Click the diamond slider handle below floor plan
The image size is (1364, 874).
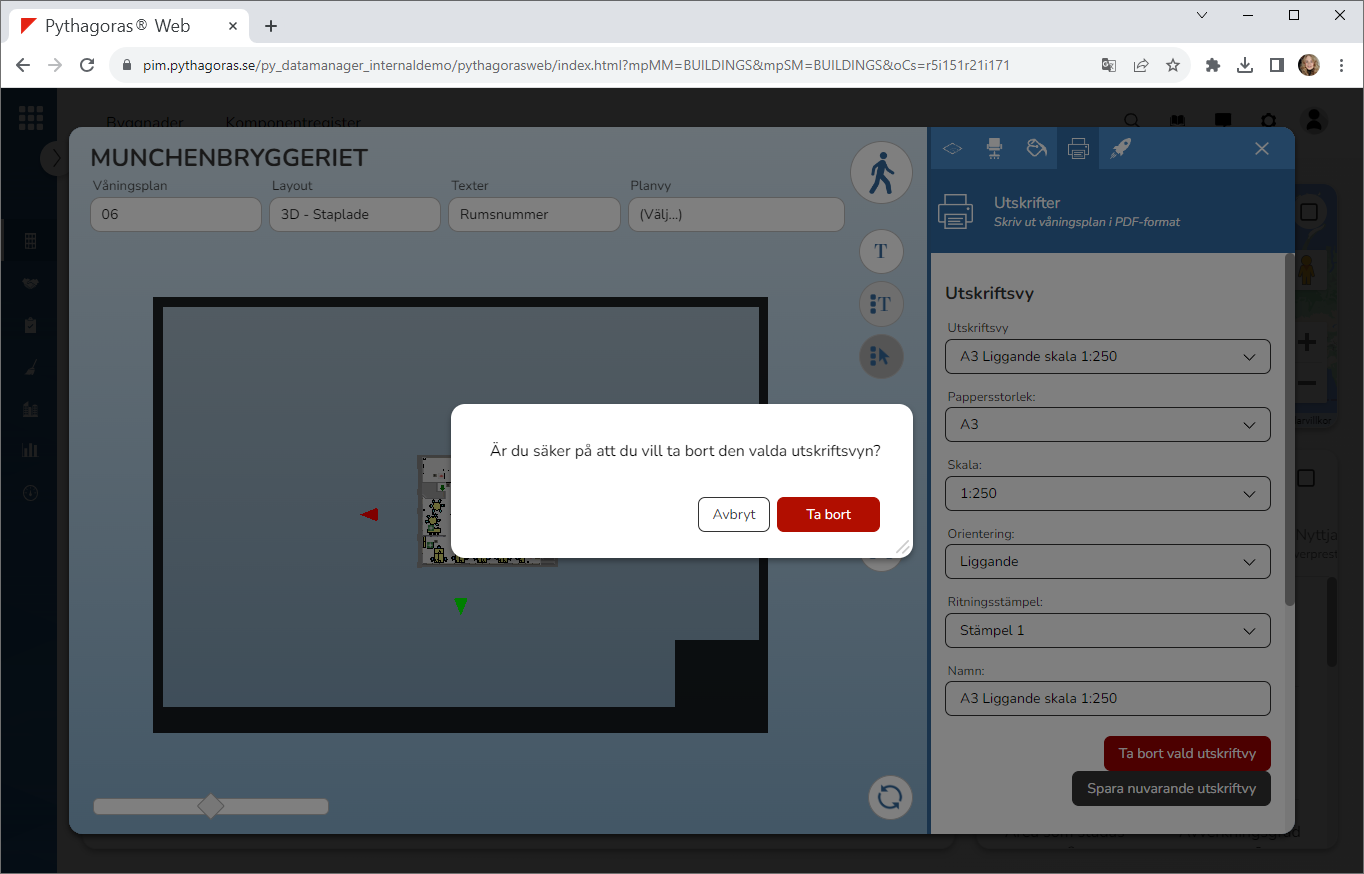click(210, 806)
